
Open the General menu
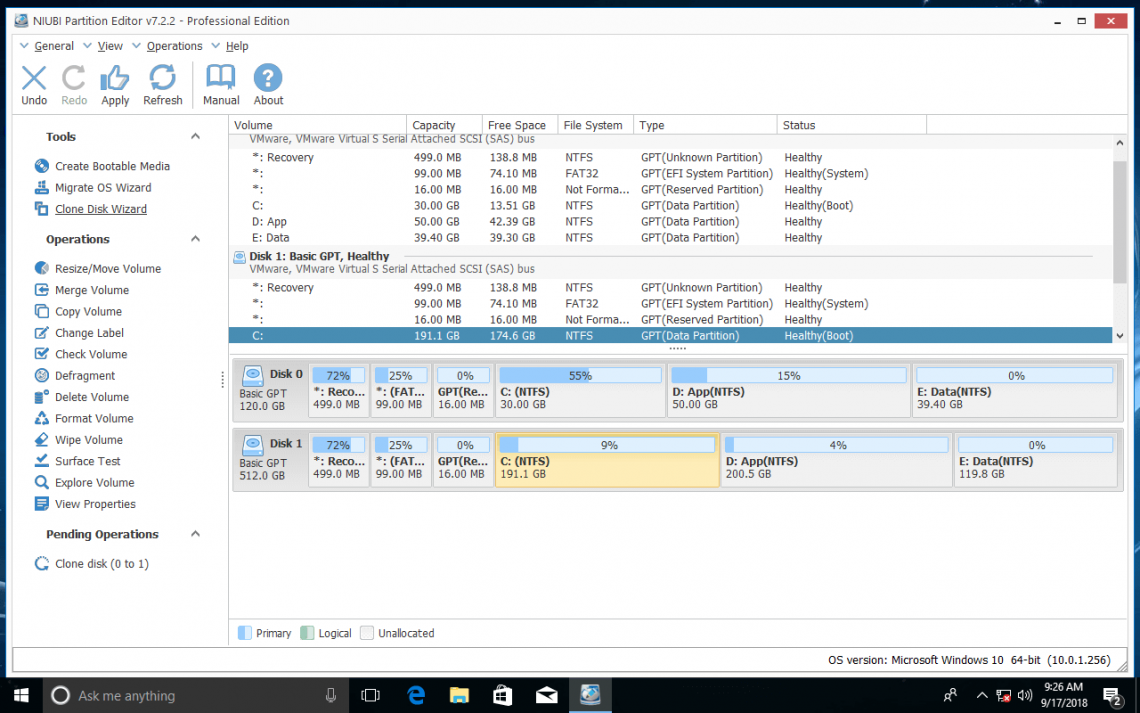click(54, 46)
